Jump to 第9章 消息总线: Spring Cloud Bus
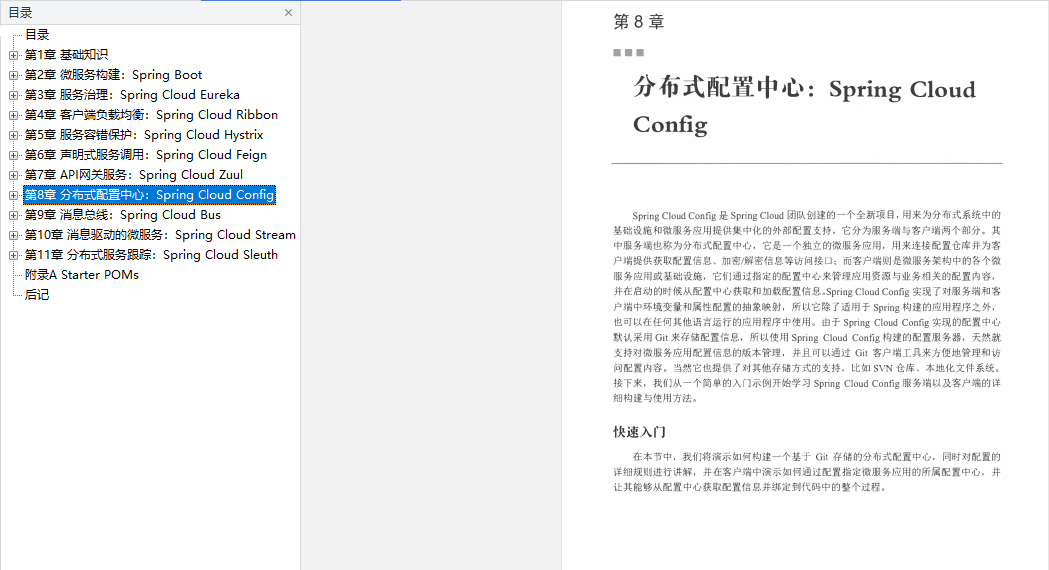Image resolution: width=1049 pixels, height=570 pixels. [122, 215]
